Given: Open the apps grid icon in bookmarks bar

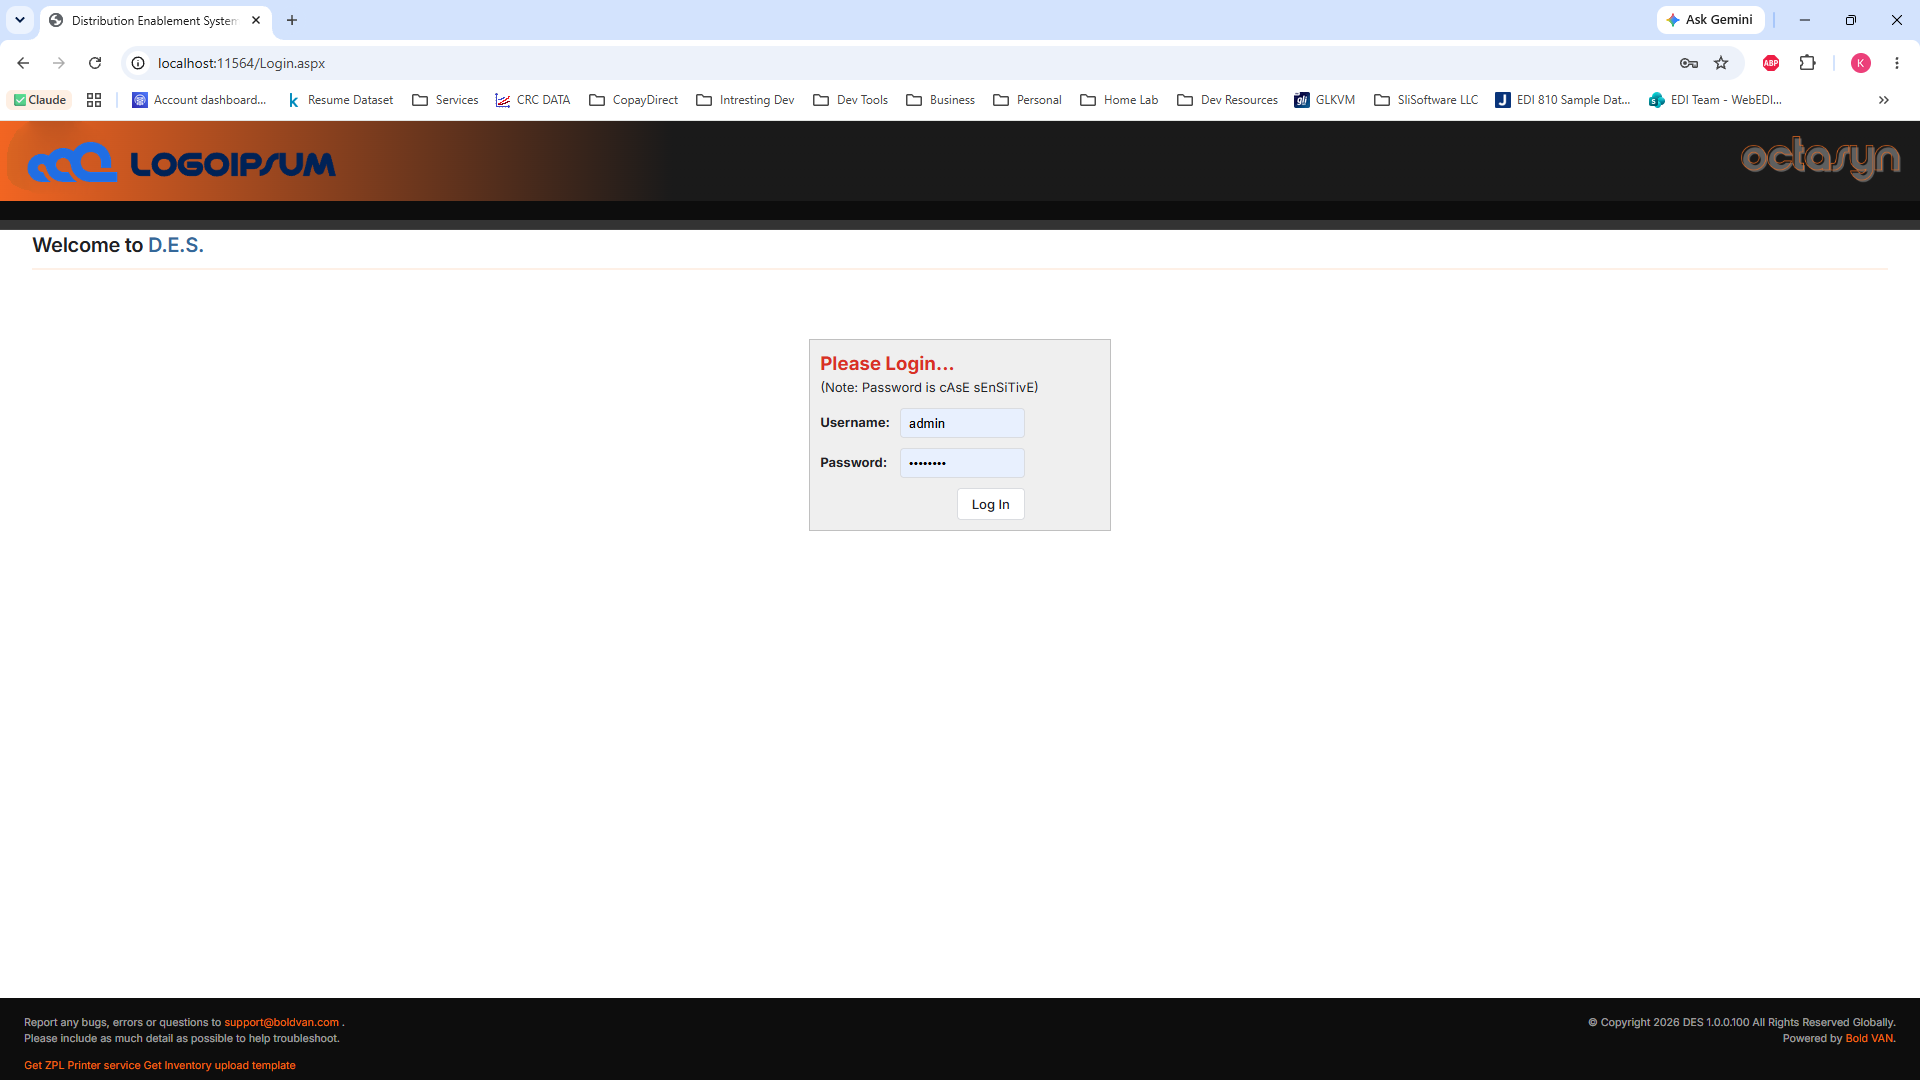Looking at the screenshot, I should point(94,100).
